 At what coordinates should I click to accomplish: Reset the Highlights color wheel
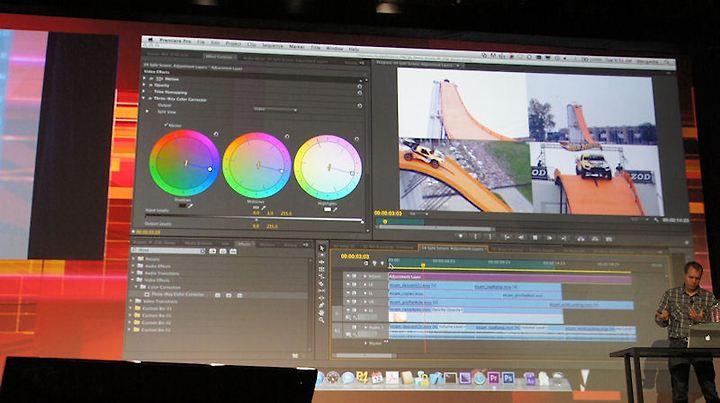coord(356,139)
